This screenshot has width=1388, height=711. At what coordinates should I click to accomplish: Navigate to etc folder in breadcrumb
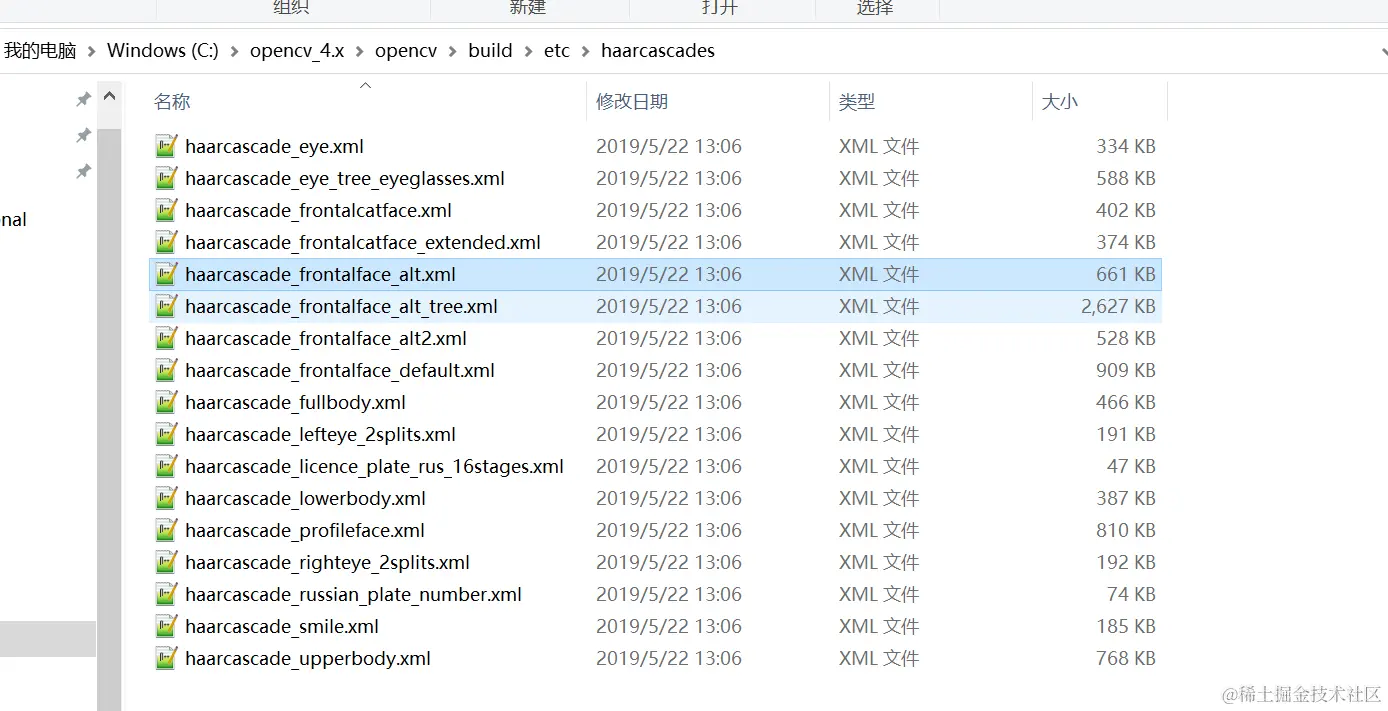tap(557, 51)
